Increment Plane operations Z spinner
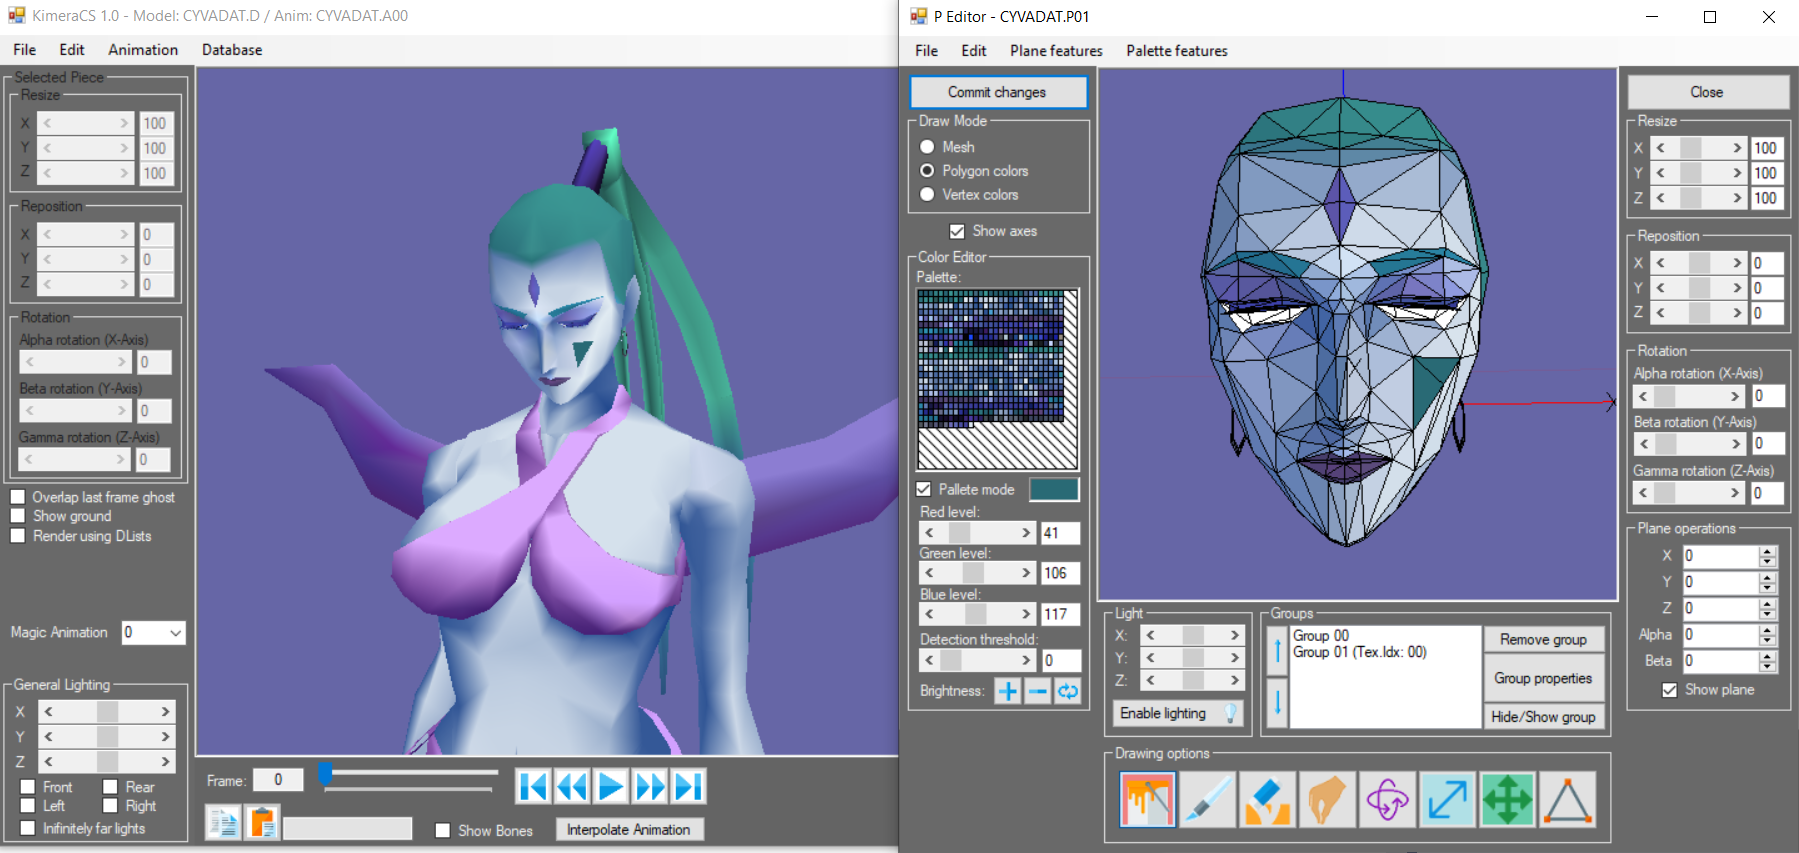Image resolution: width=1799 pixels, height=853 pixels. click(1768, 603)
